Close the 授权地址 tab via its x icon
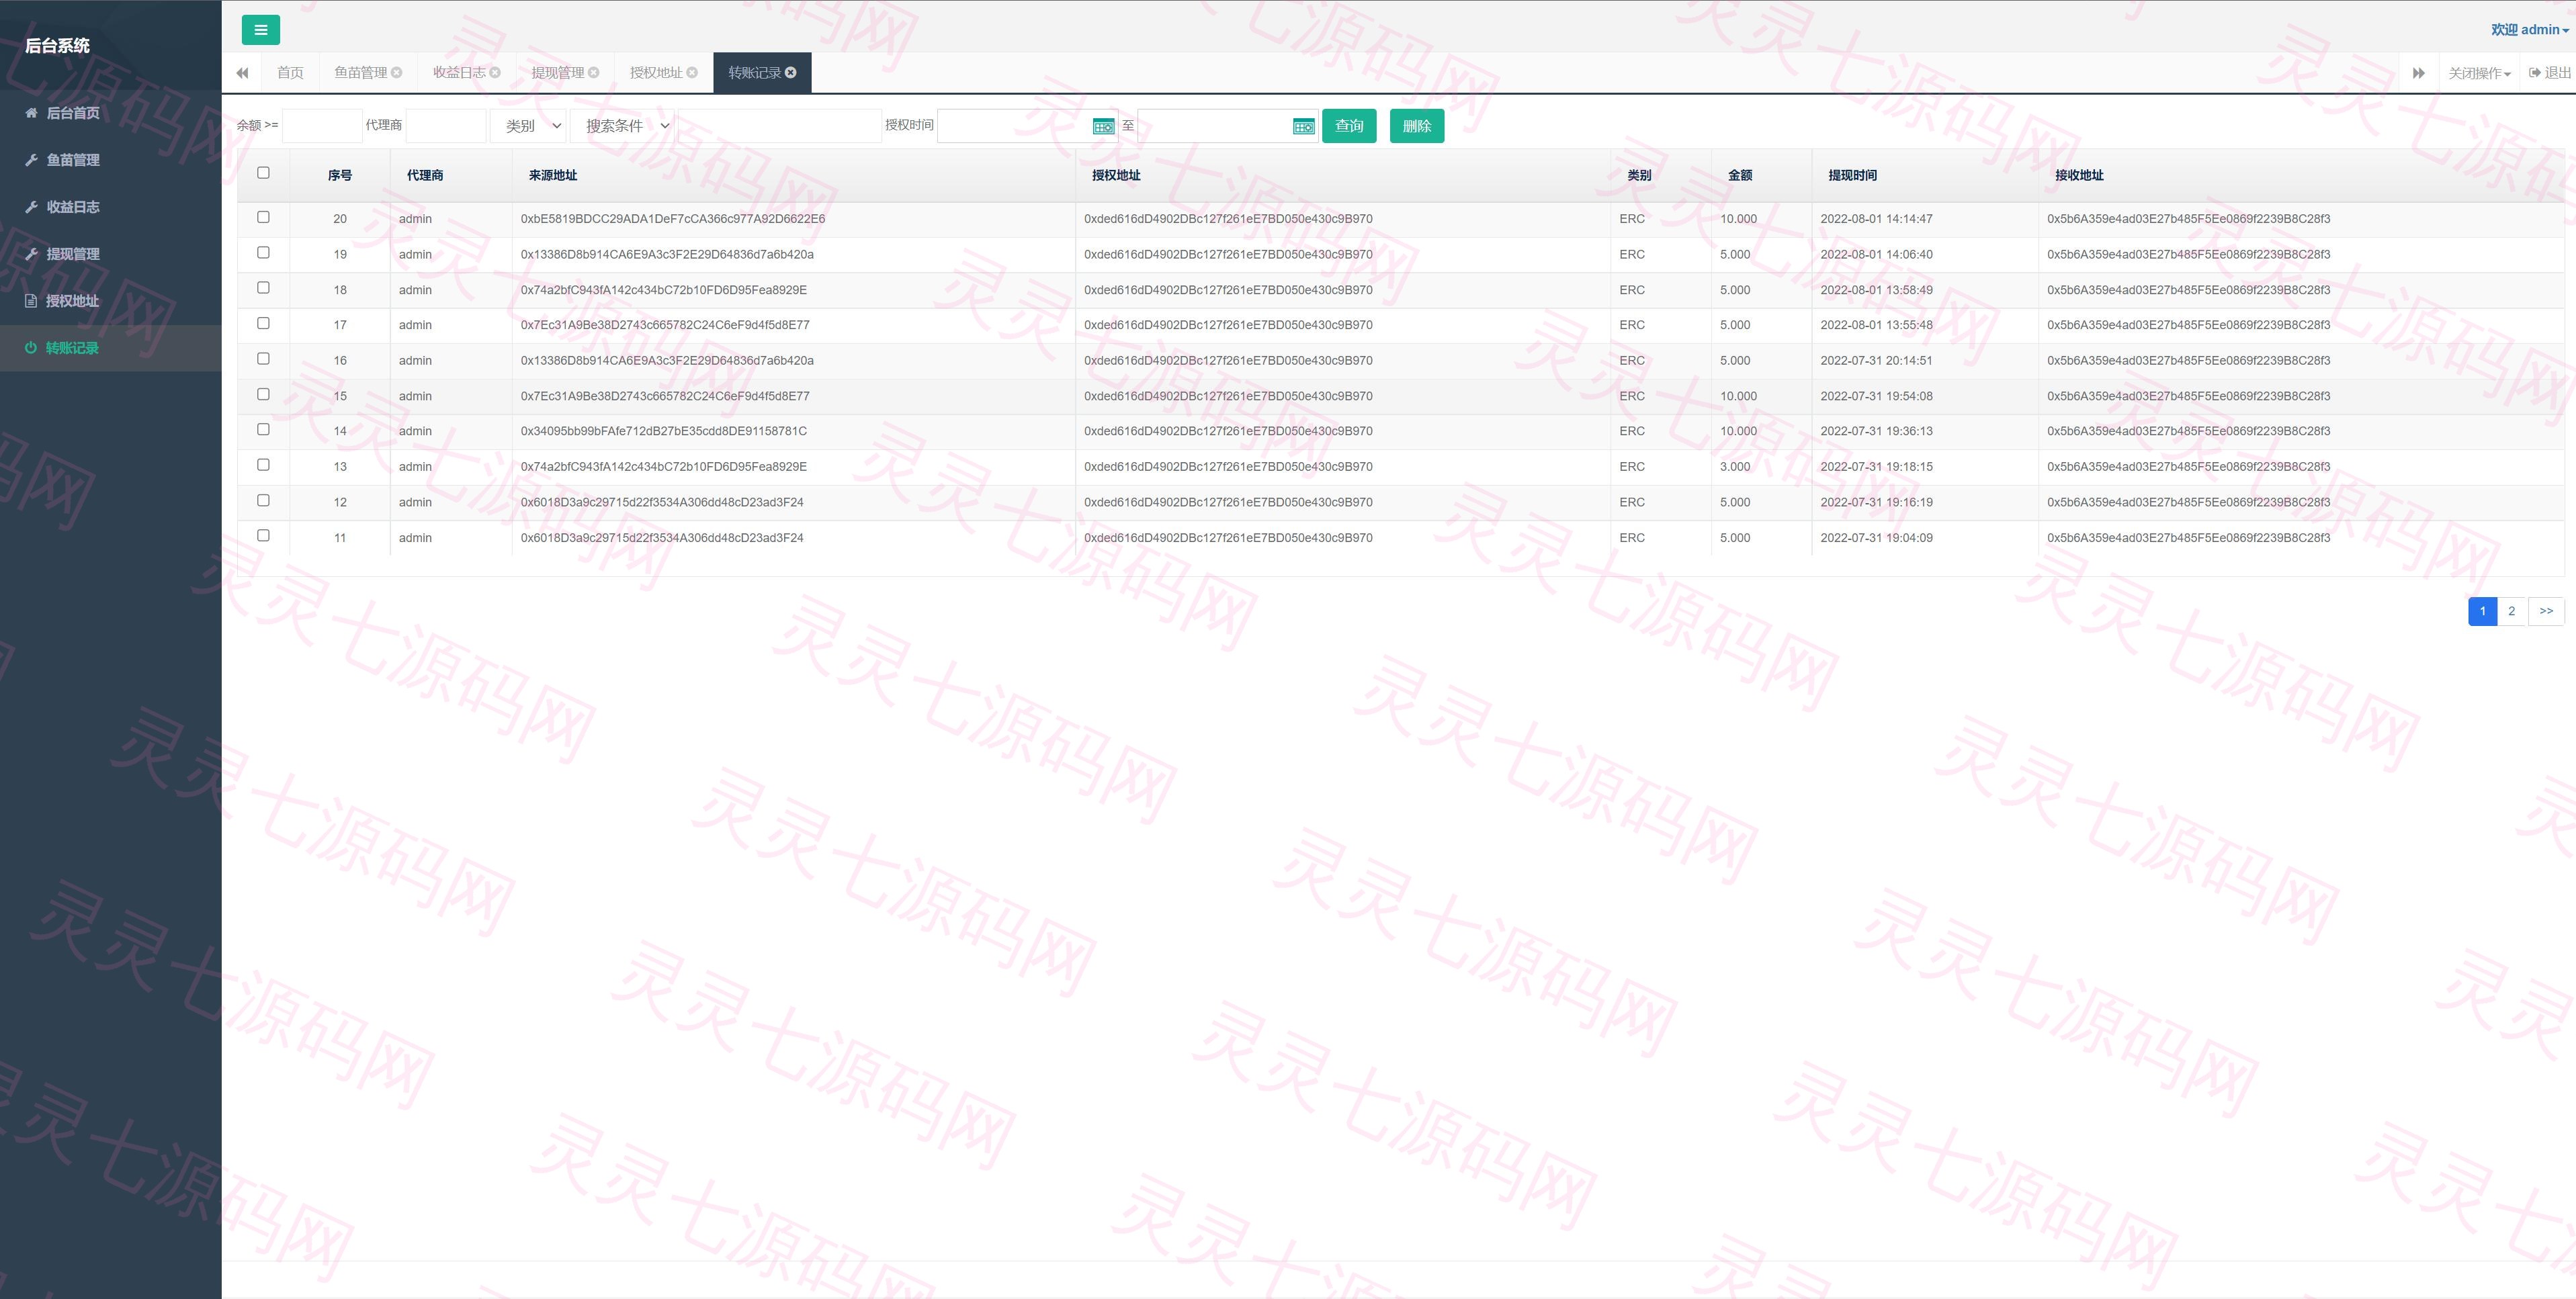This screenshot has height=1299, width=2576. pos(692,72)
